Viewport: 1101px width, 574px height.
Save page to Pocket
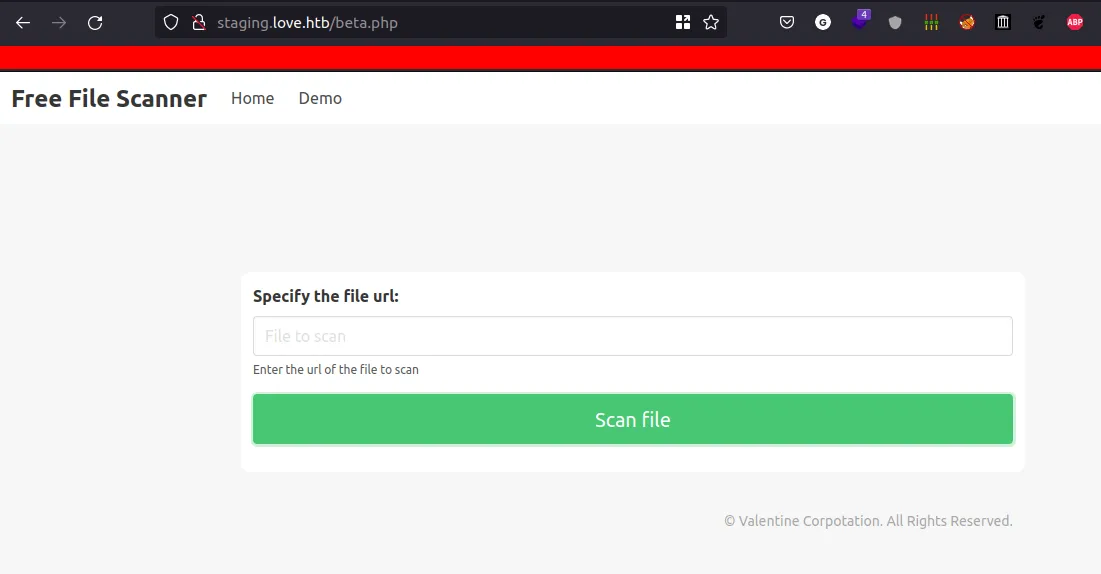click(x=787, y=22)
